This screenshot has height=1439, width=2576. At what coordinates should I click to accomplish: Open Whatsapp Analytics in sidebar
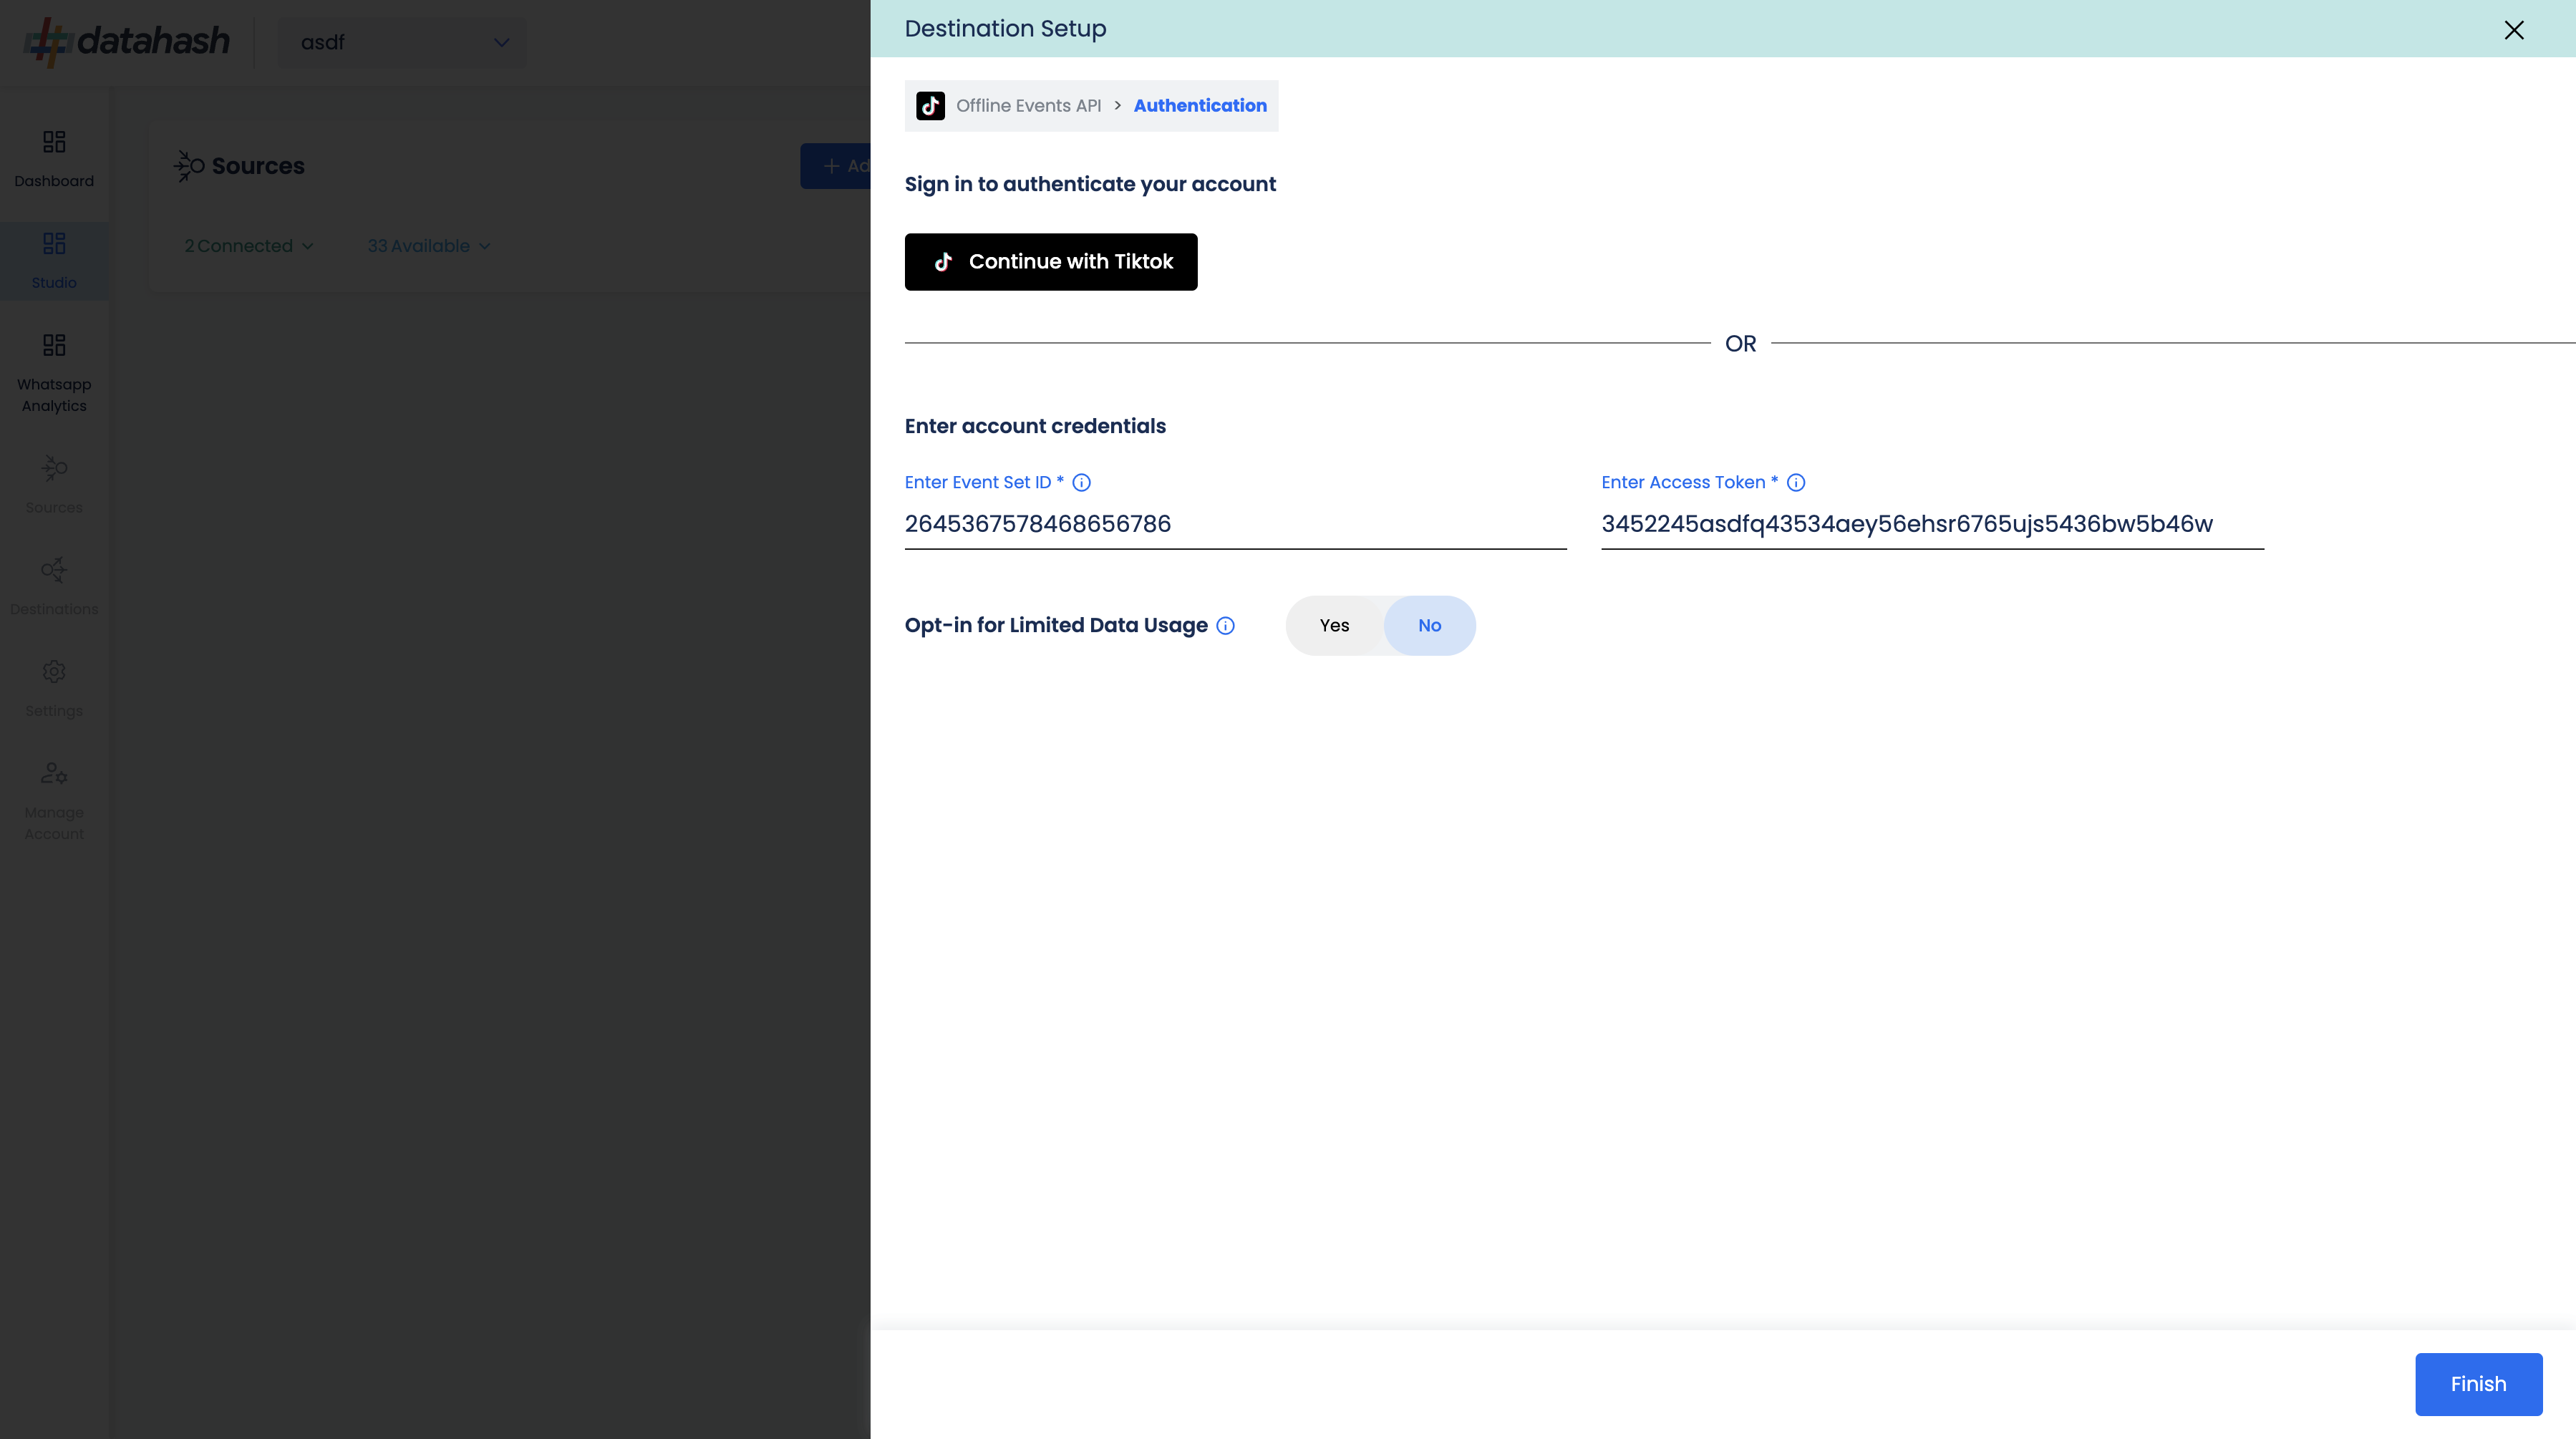pos(54,346)
